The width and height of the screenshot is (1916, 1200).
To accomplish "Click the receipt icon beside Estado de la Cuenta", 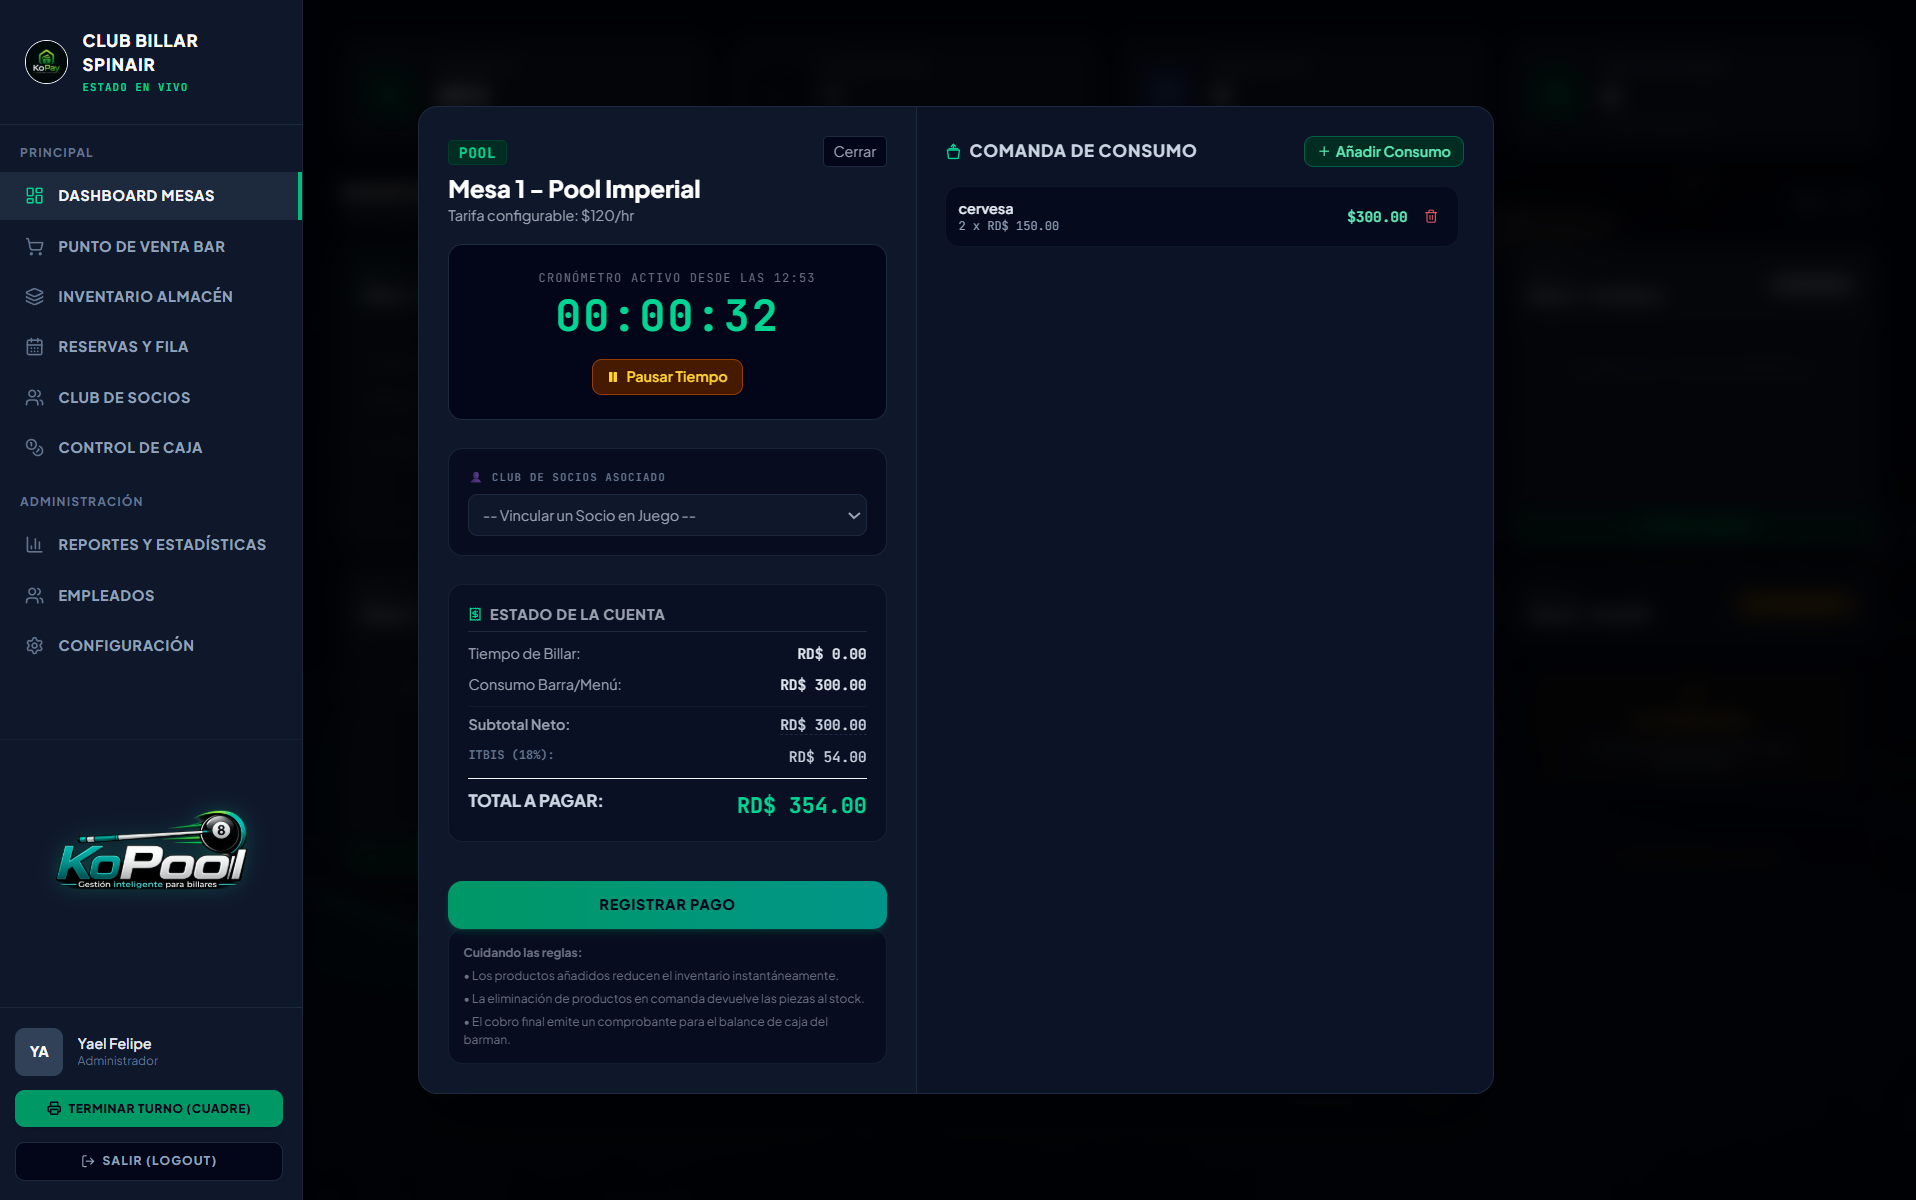I will (x=475, y=614).
